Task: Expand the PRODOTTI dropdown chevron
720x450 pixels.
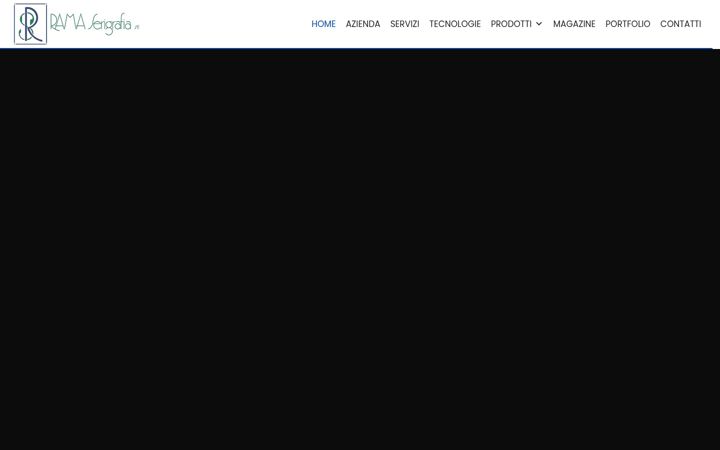Action: [x=539, y=24]
